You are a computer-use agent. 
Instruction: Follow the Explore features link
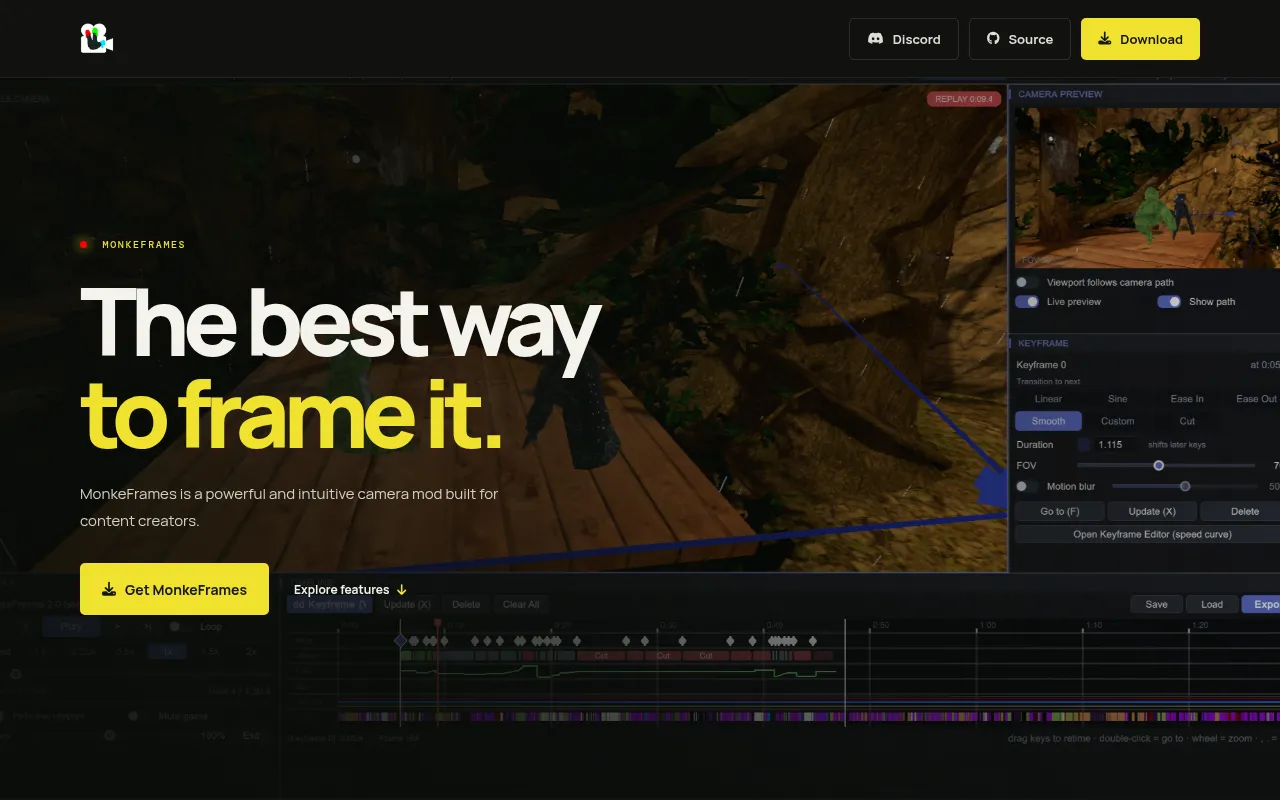coord(350,589)
